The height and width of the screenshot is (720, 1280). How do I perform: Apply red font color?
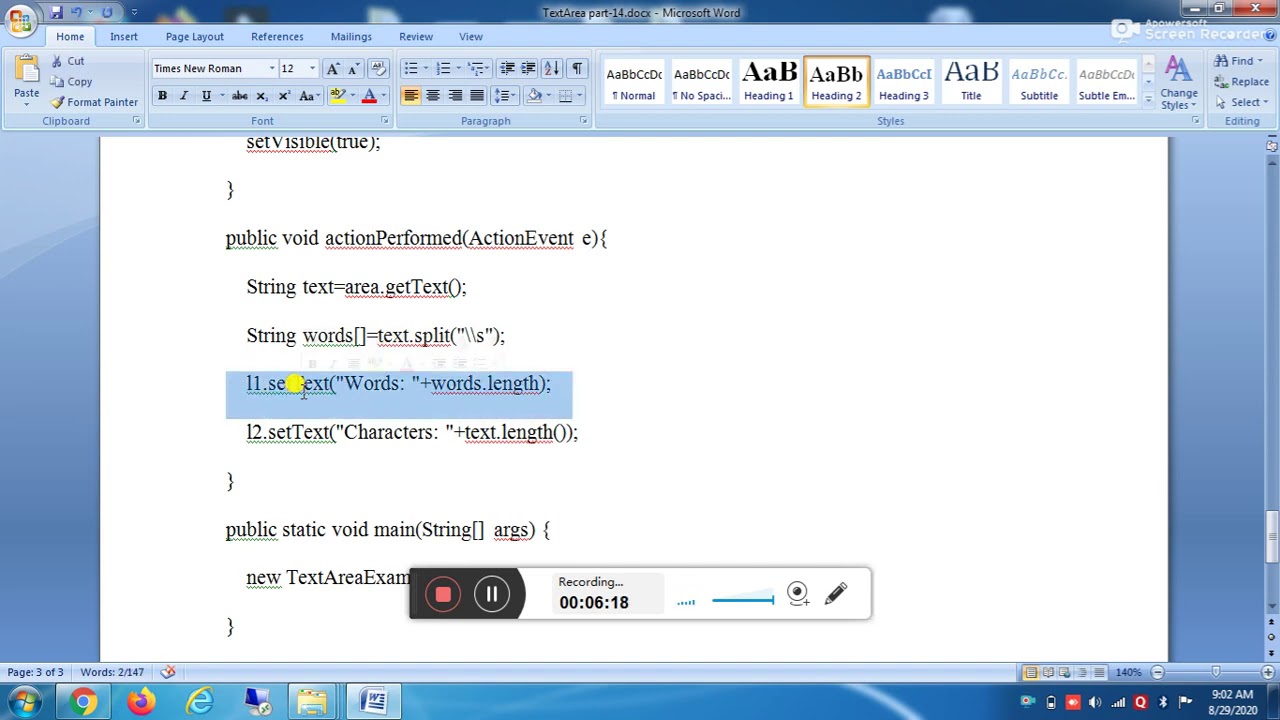click(x=368, y=96)
